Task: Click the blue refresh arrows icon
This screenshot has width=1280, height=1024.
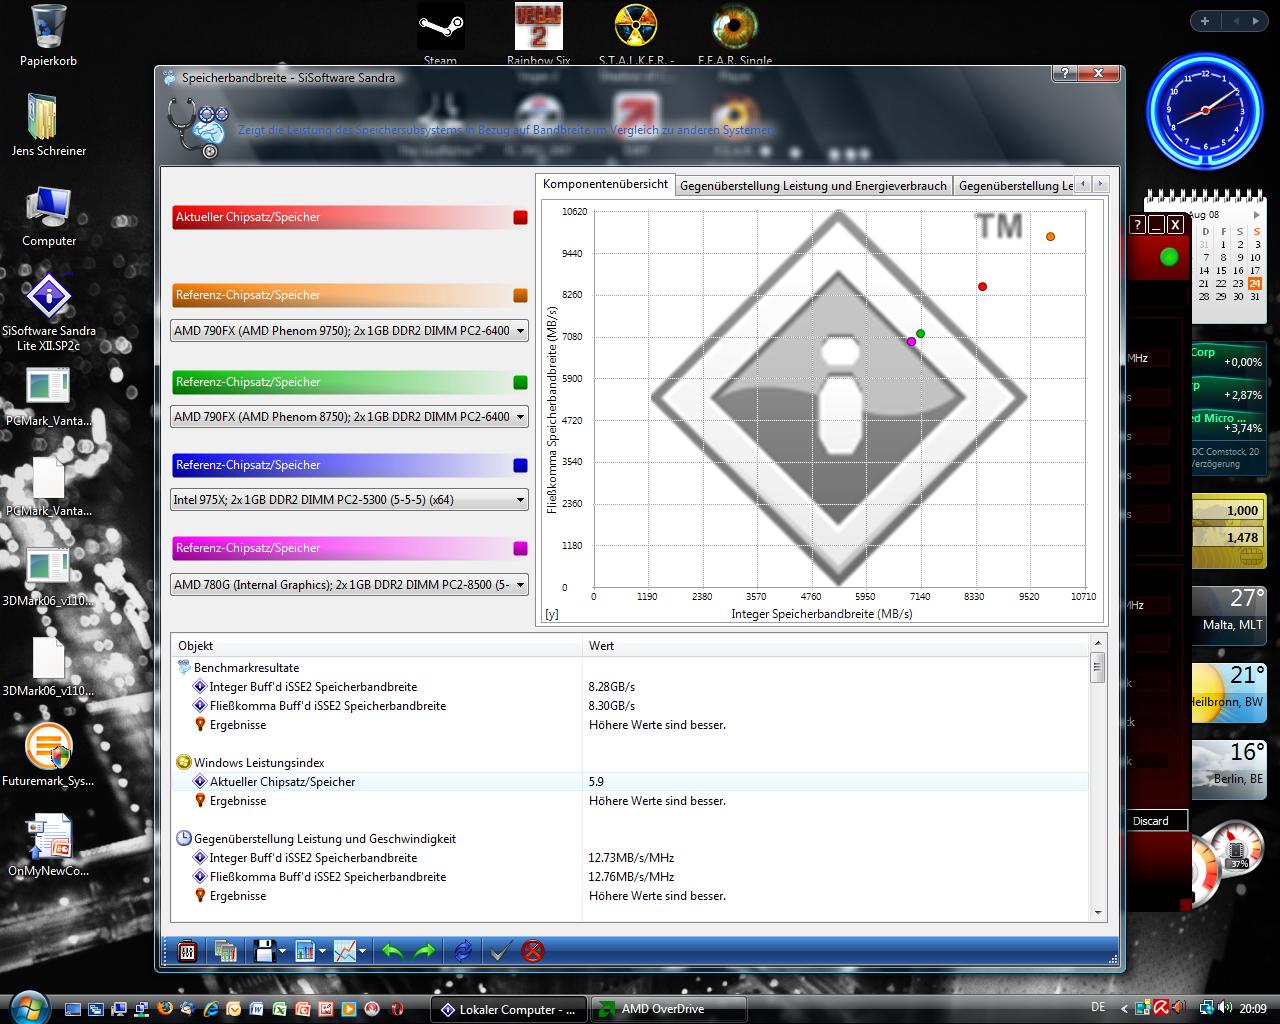Action: 463,951
